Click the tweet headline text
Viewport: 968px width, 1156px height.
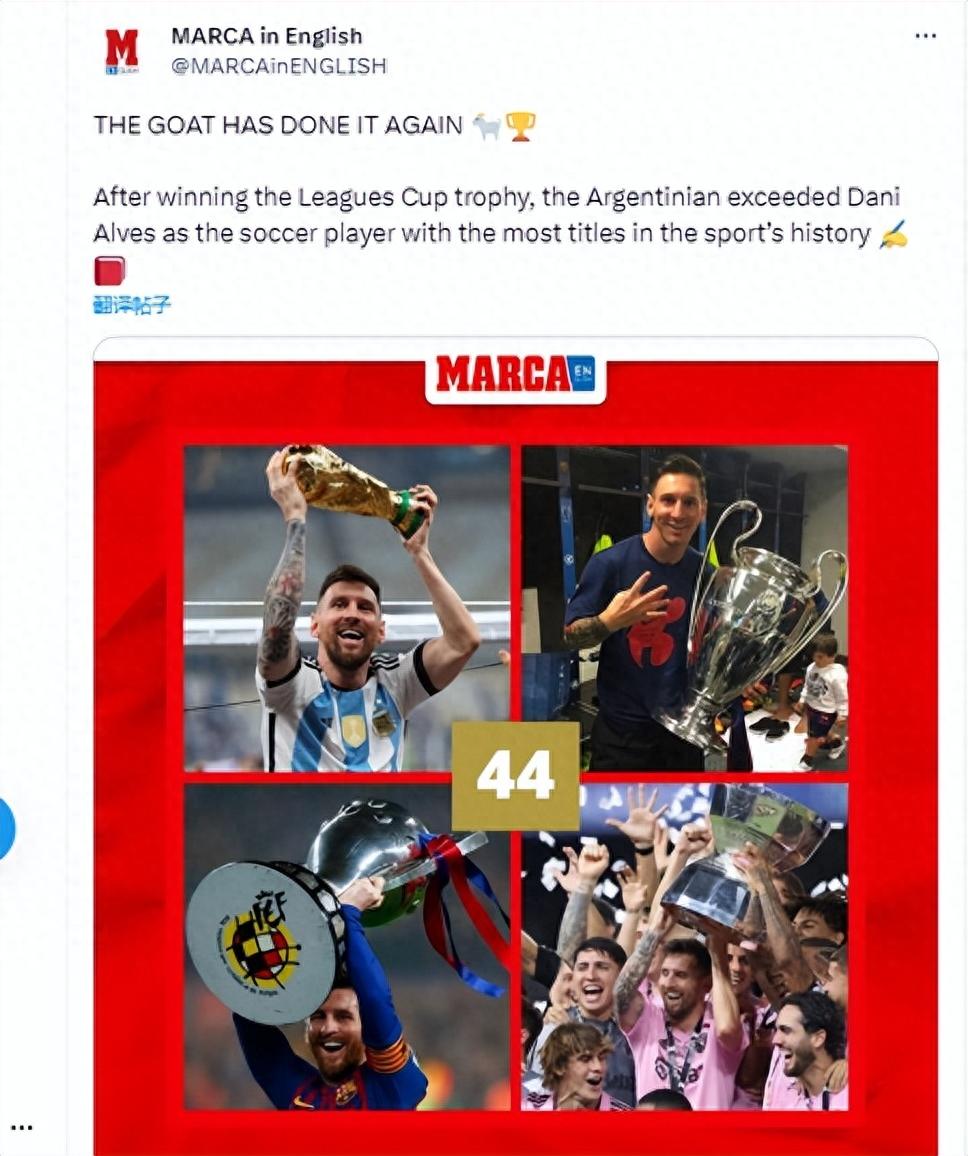tap(277, 125)
